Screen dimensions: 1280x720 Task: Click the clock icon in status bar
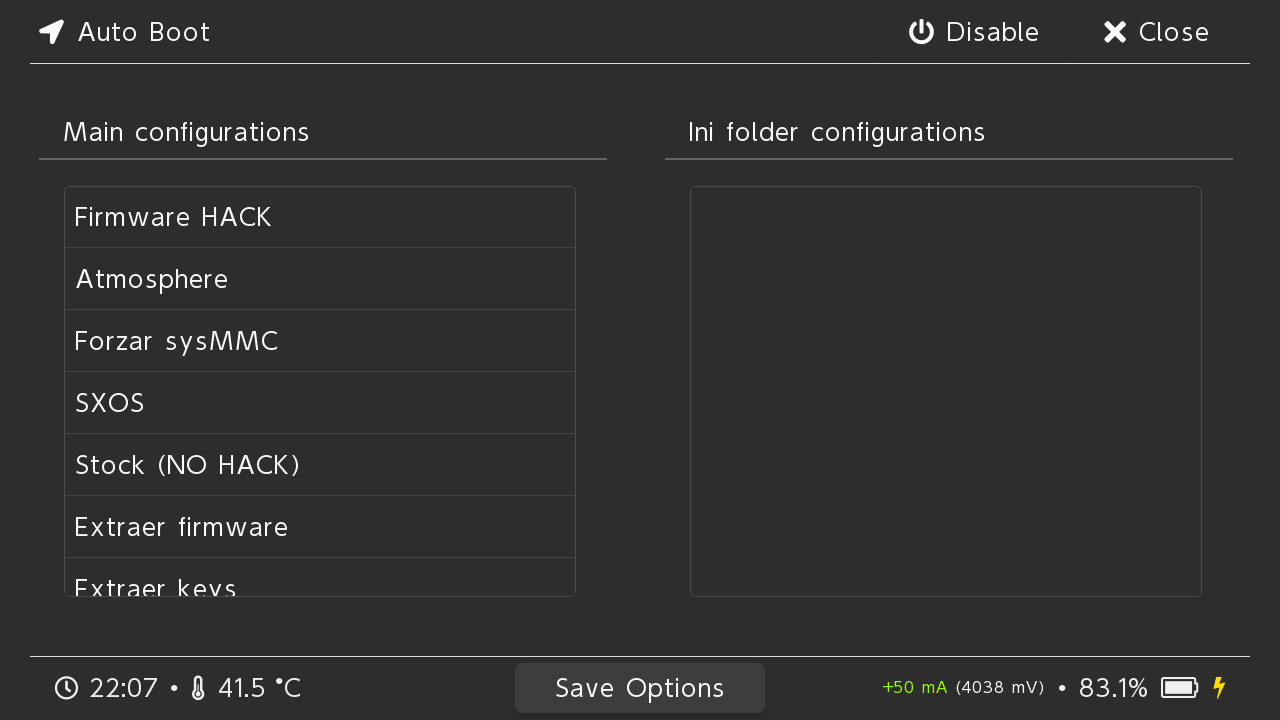pos(66,688)
